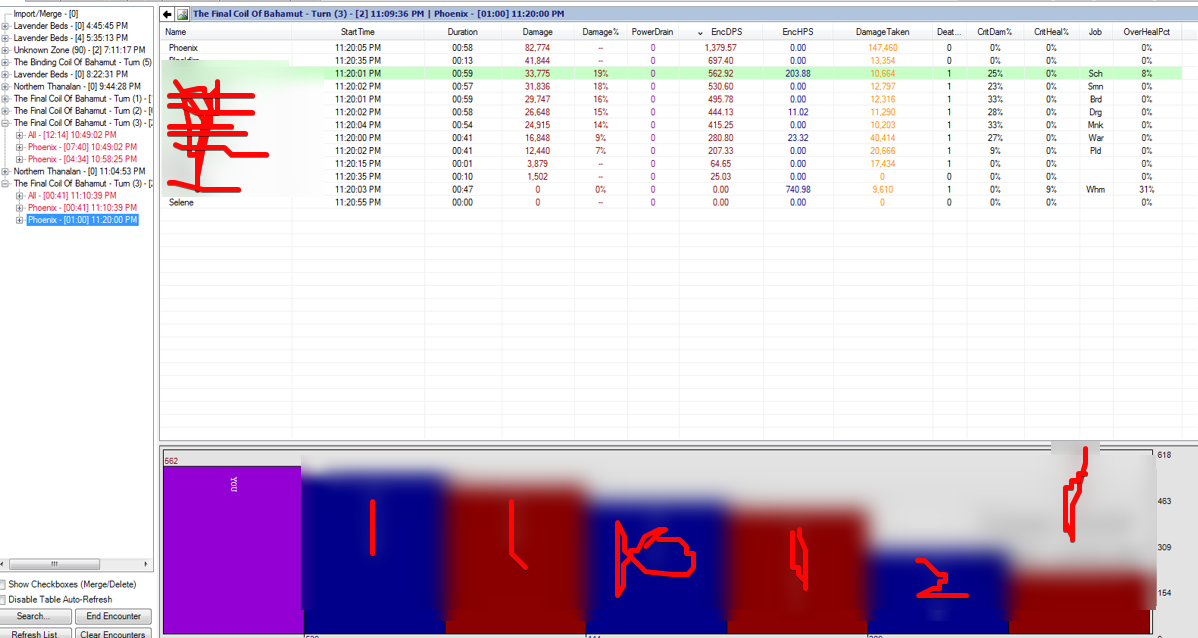
Task: Sort by the Job column header
Action: (1095, 32)
